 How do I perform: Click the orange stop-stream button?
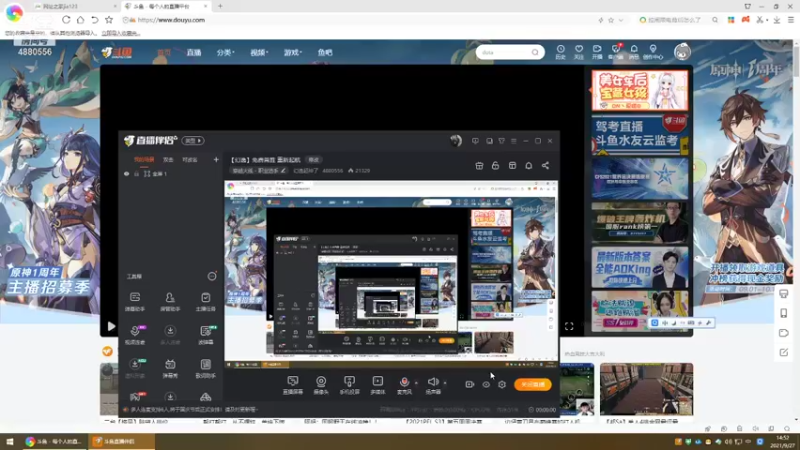(533, 384)
